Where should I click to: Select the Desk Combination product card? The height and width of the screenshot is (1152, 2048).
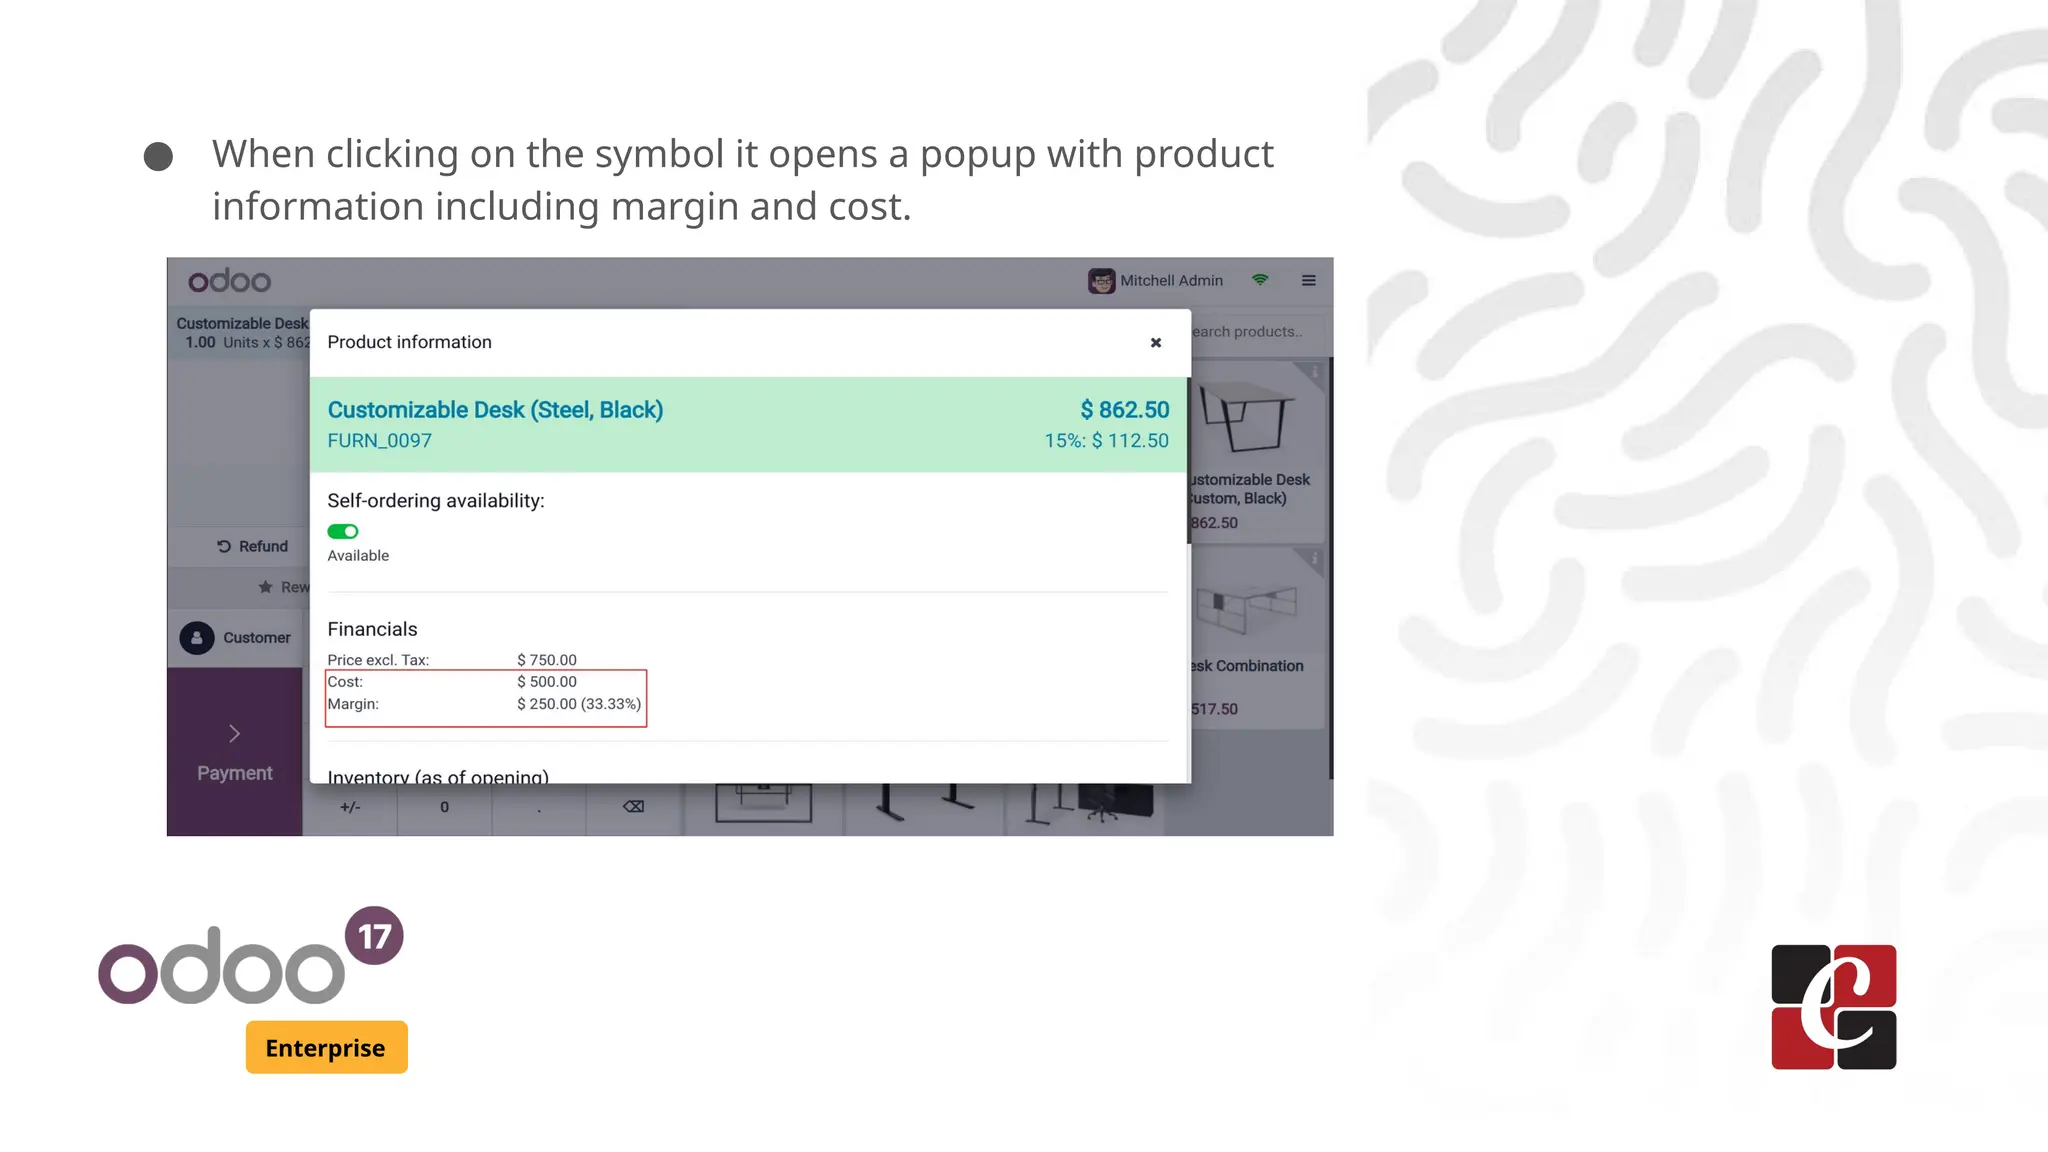[x=1257, y=638]
